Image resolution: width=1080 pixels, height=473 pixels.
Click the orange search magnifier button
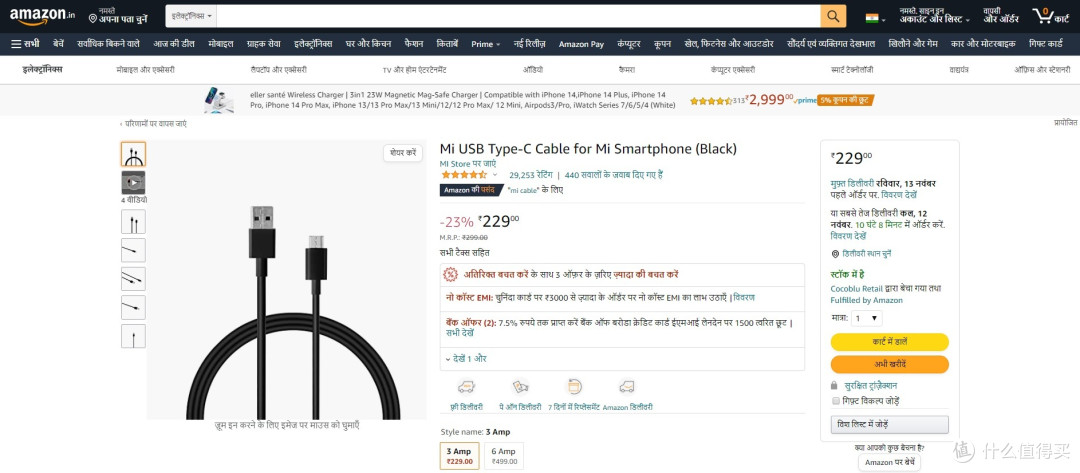833,16
